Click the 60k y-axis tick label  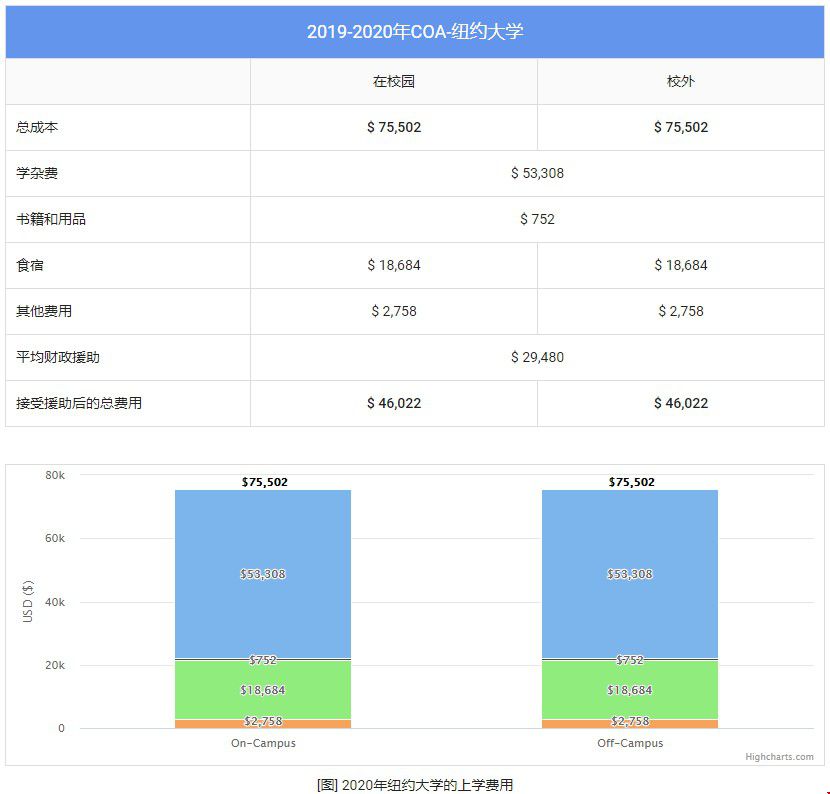pyautogui.click(x=55, y=538)
